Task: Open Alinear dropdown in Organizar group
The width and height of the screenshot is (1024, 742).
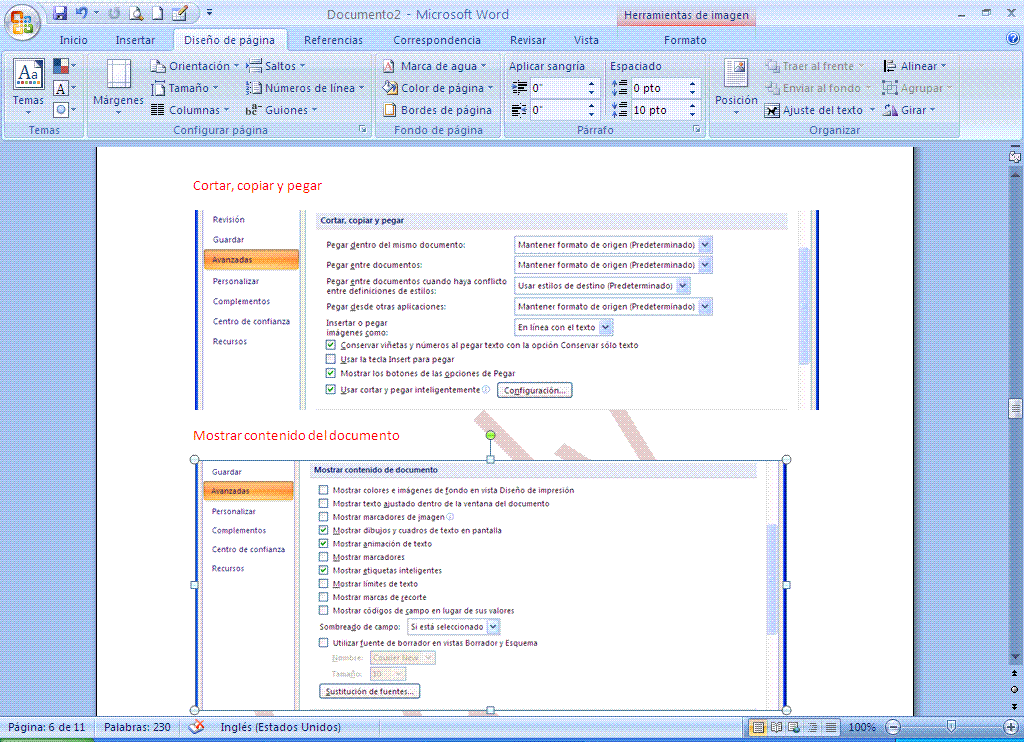Action: click(914, 66)
